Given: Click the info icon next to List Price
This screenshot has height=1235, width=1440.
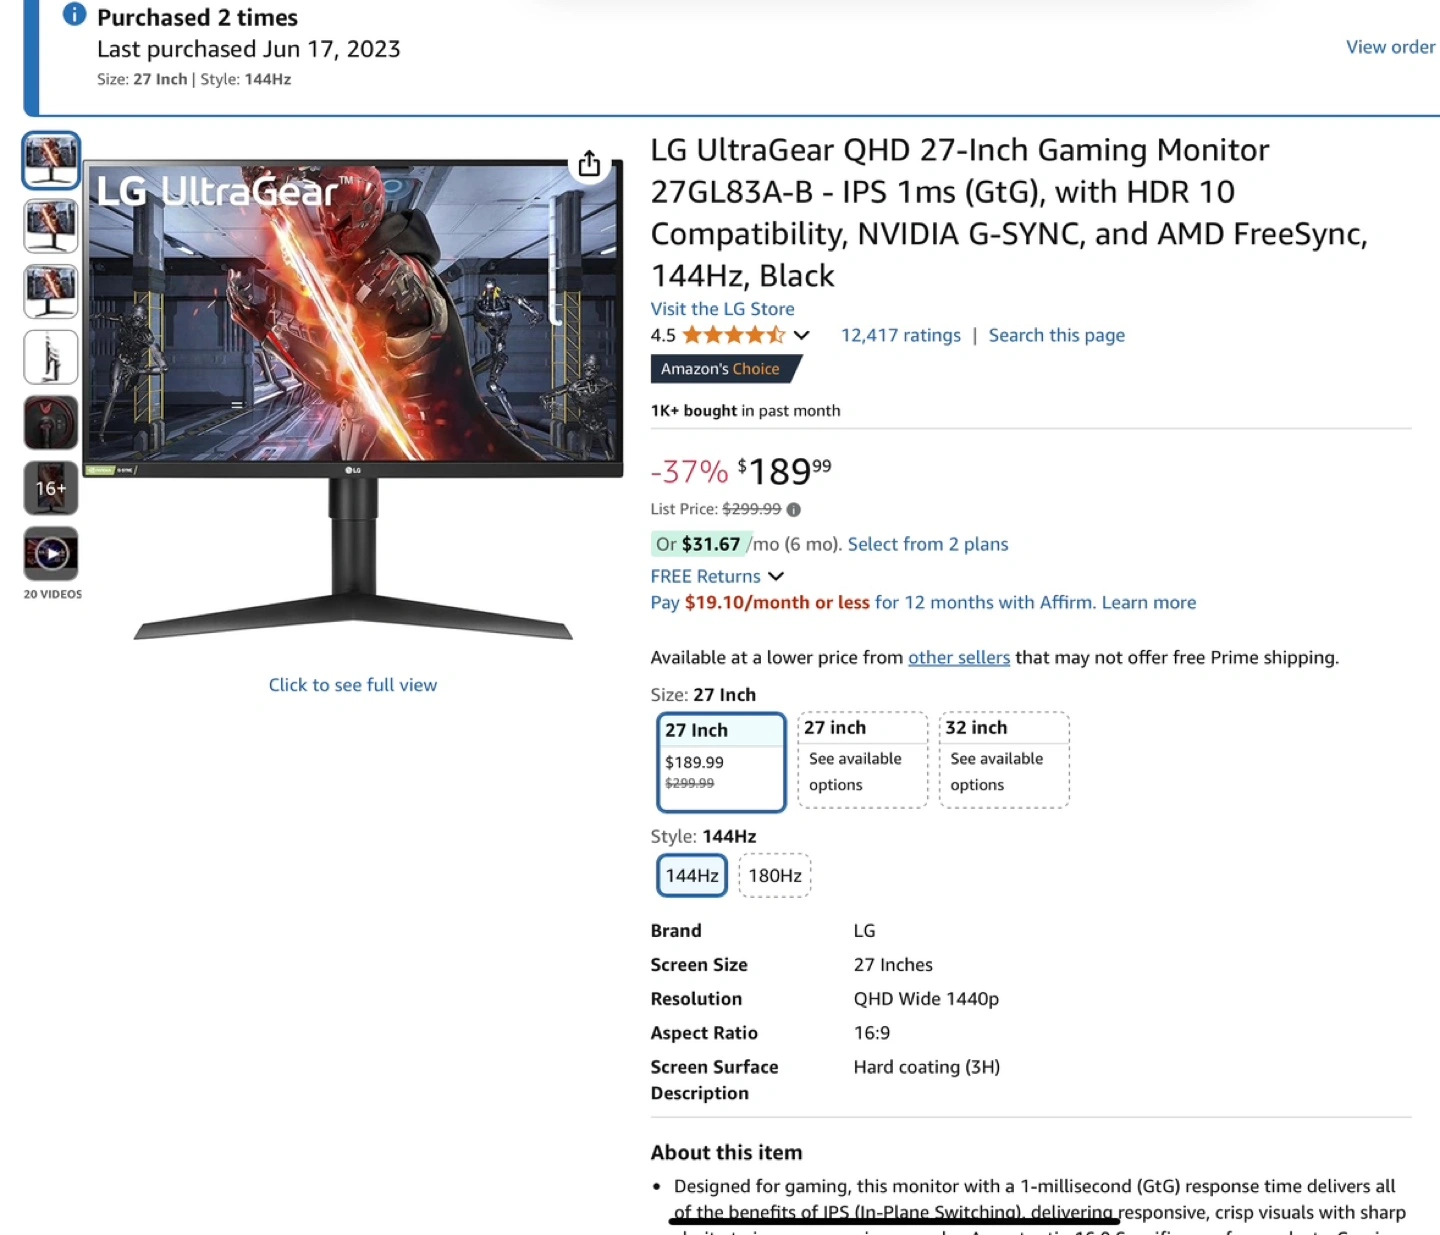Looking at the screenshot, I should click(x=793, y=510).
